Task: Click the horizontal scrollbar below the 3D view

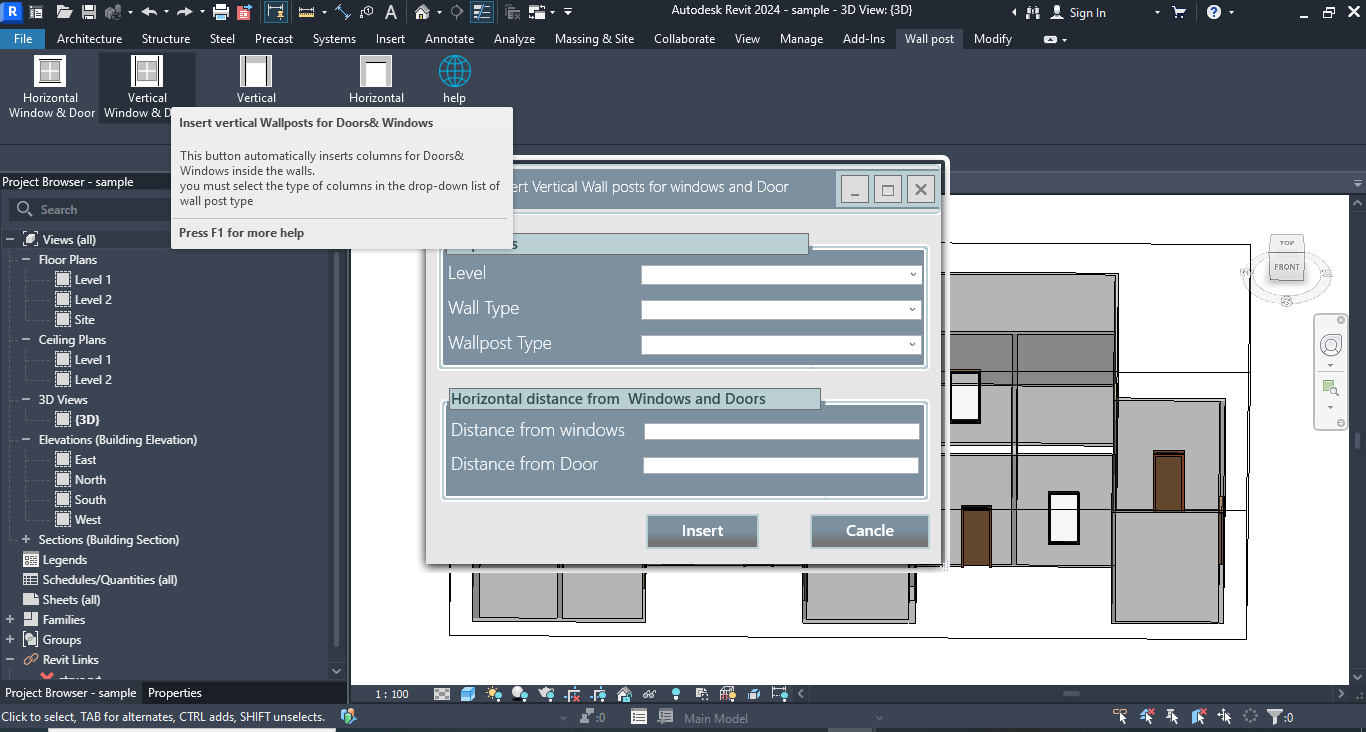Action: [x=1070, y=694]
